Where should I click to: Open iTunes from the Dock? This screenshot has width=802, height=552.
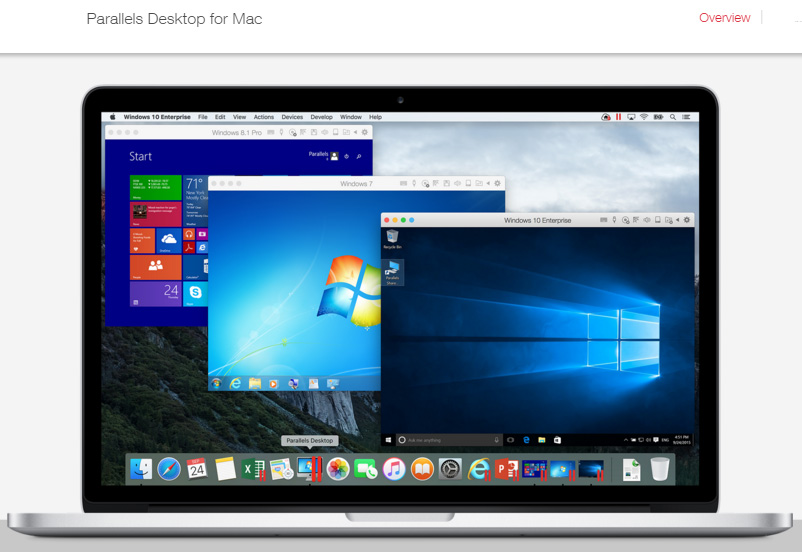click(394, 469)
